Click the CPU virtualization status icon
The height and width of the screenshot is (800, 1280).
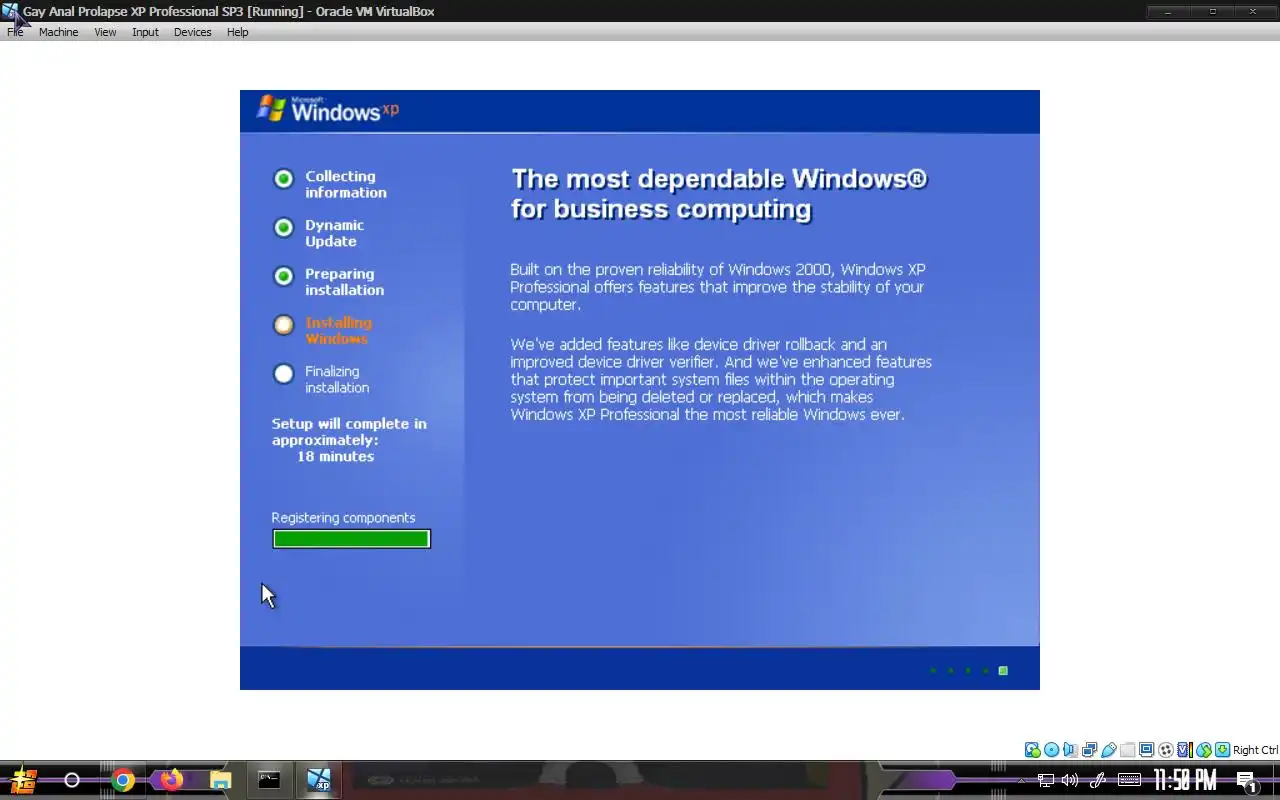[x=1184, y=750]
